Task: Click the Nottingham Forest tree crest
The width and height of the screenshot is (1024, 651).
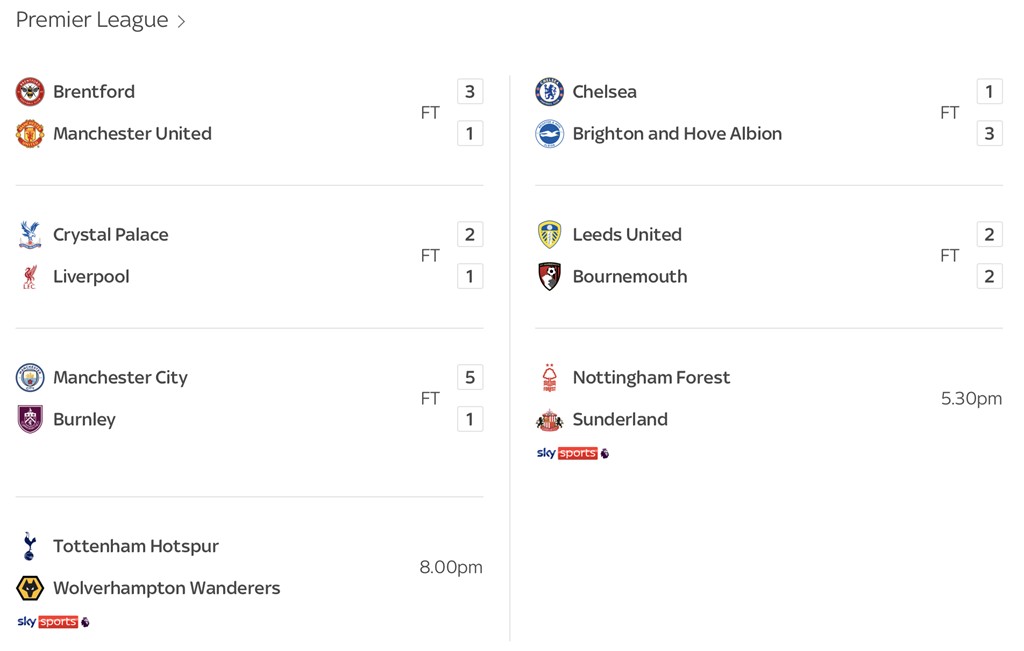Action: coord(549,378)
